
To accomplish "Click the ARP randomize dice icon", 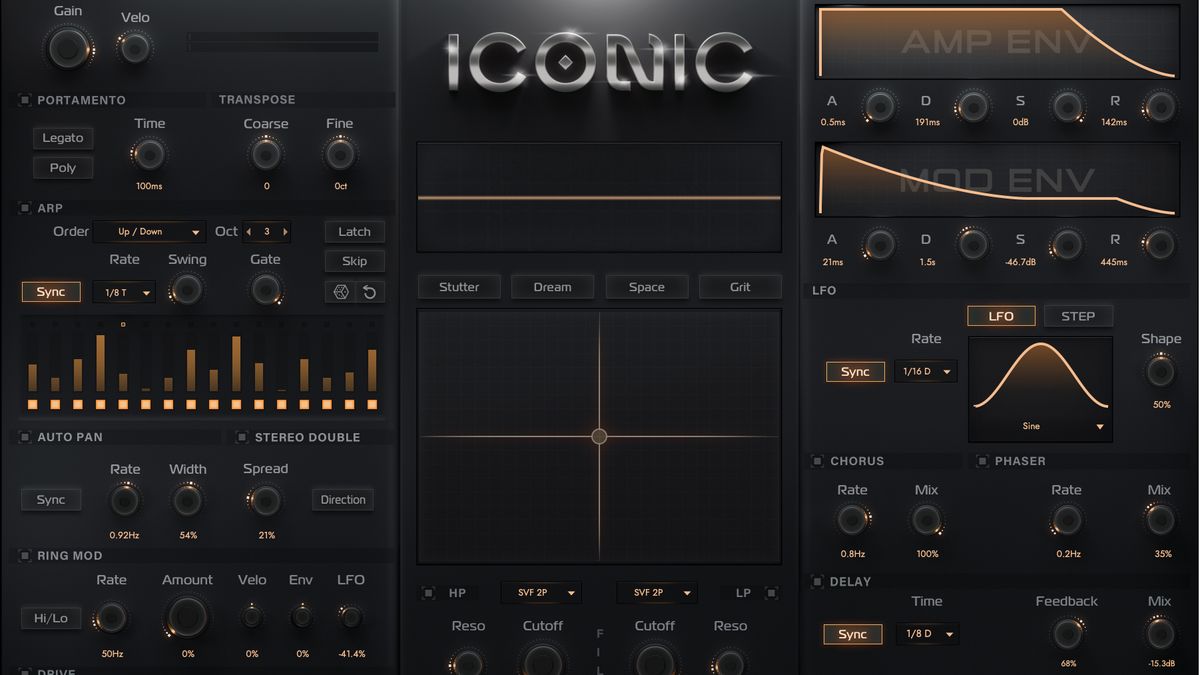I will [341, 291].
